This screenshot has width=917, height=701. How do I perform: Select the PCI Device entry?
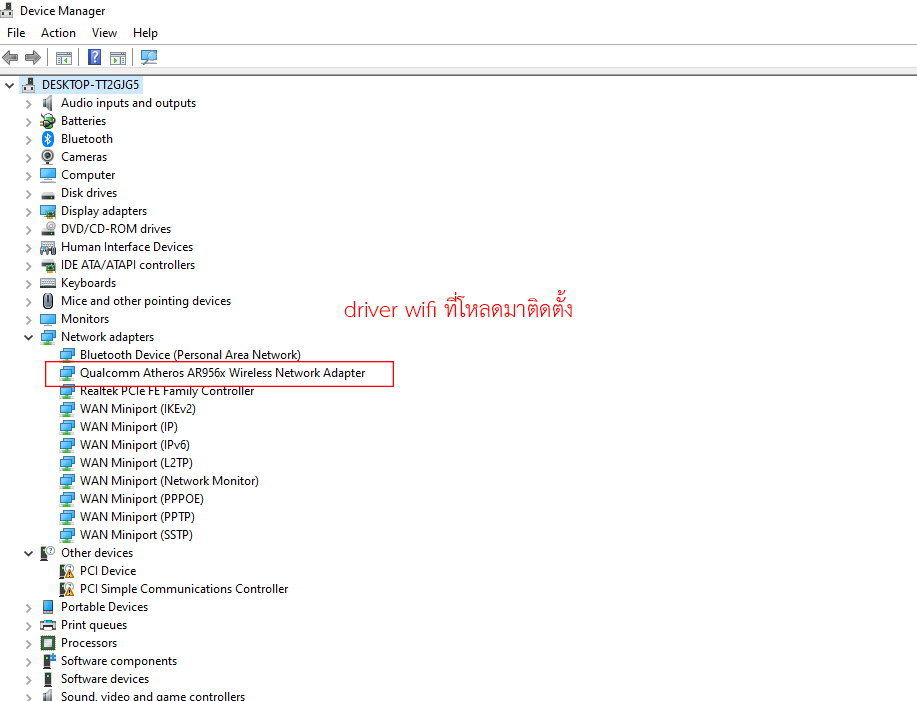point(108,571)
